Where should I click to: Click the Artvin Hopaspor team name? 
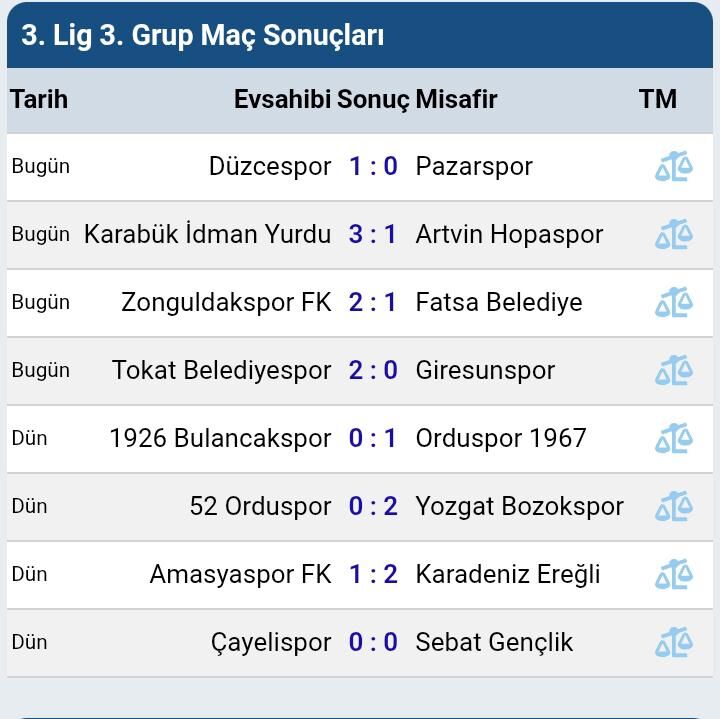click(x=509, y=235)
